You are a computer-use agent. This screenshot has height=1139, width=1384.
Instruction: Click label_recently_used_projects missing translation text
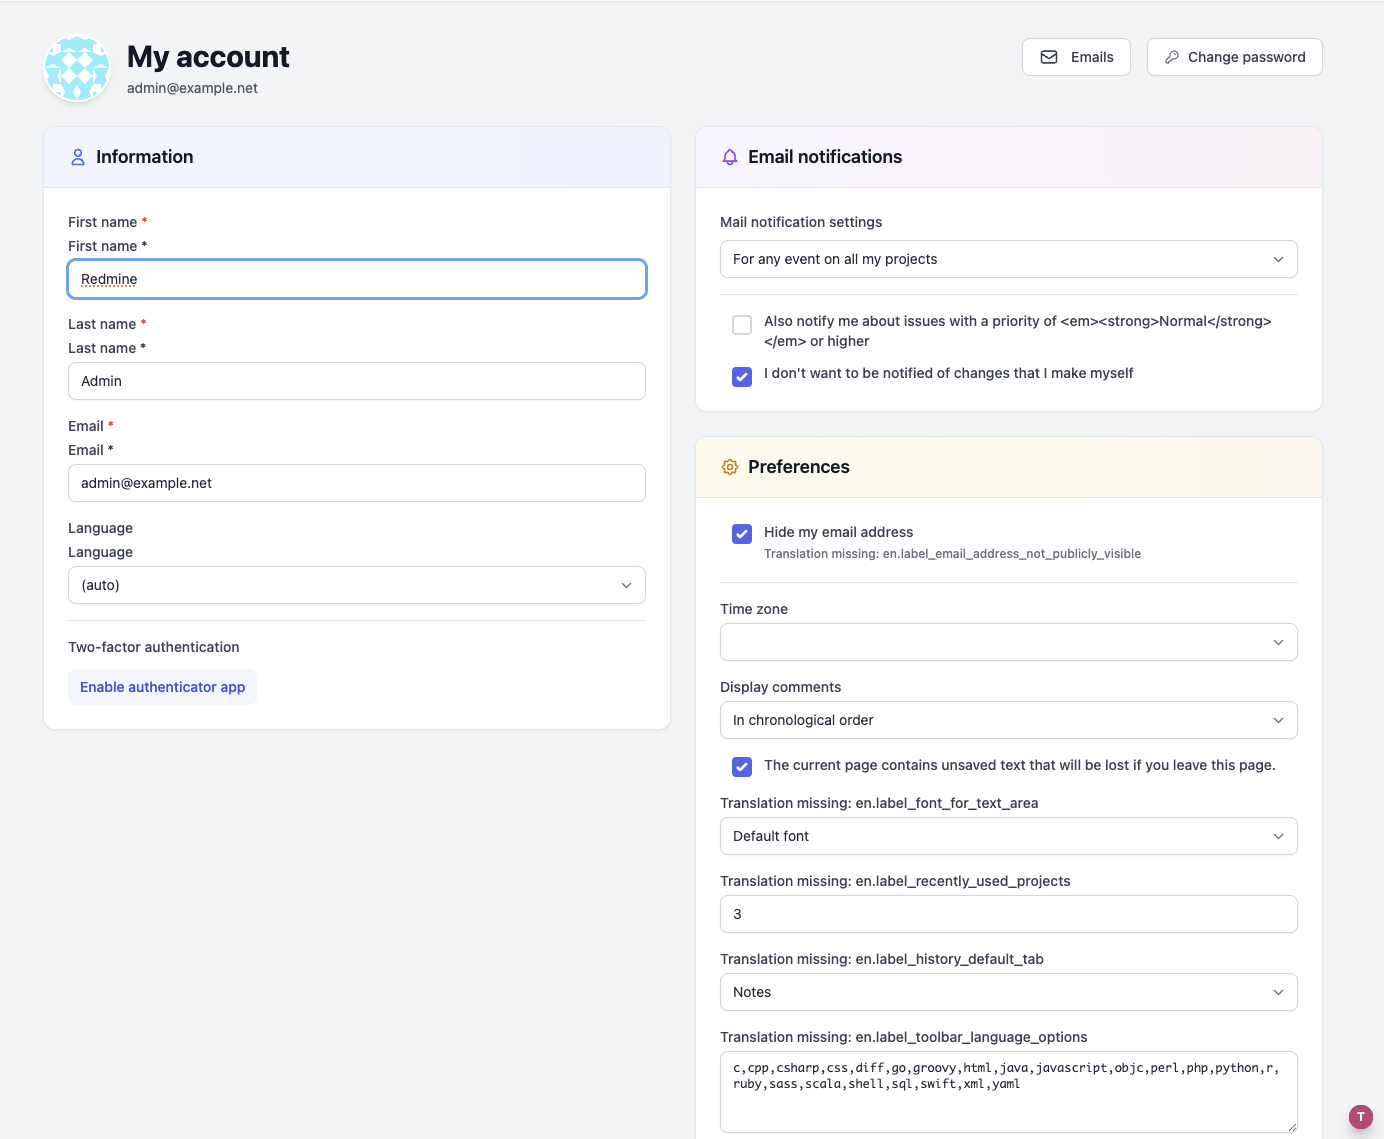[895, 881]
